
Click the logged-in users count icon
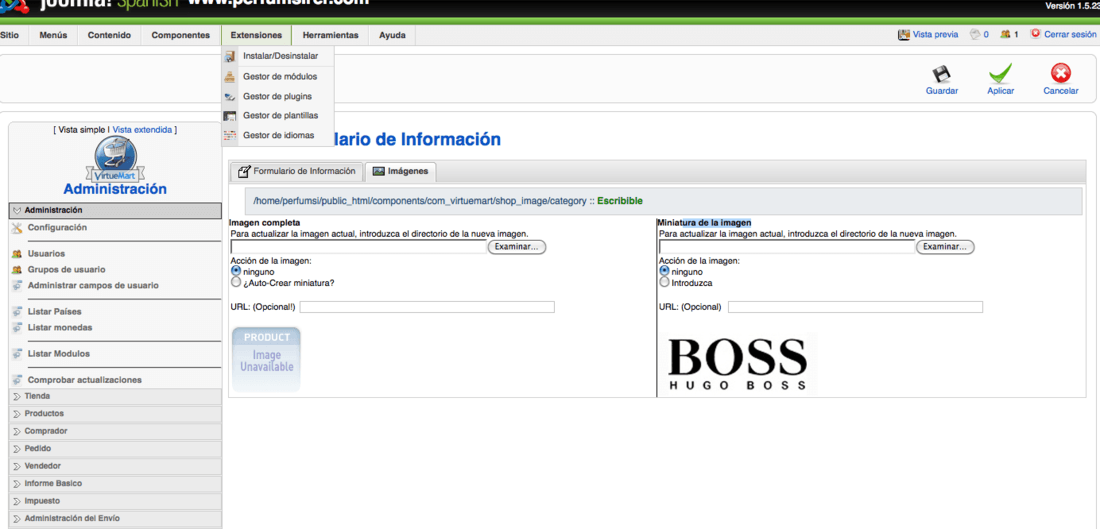click(x=1005, y=34)
